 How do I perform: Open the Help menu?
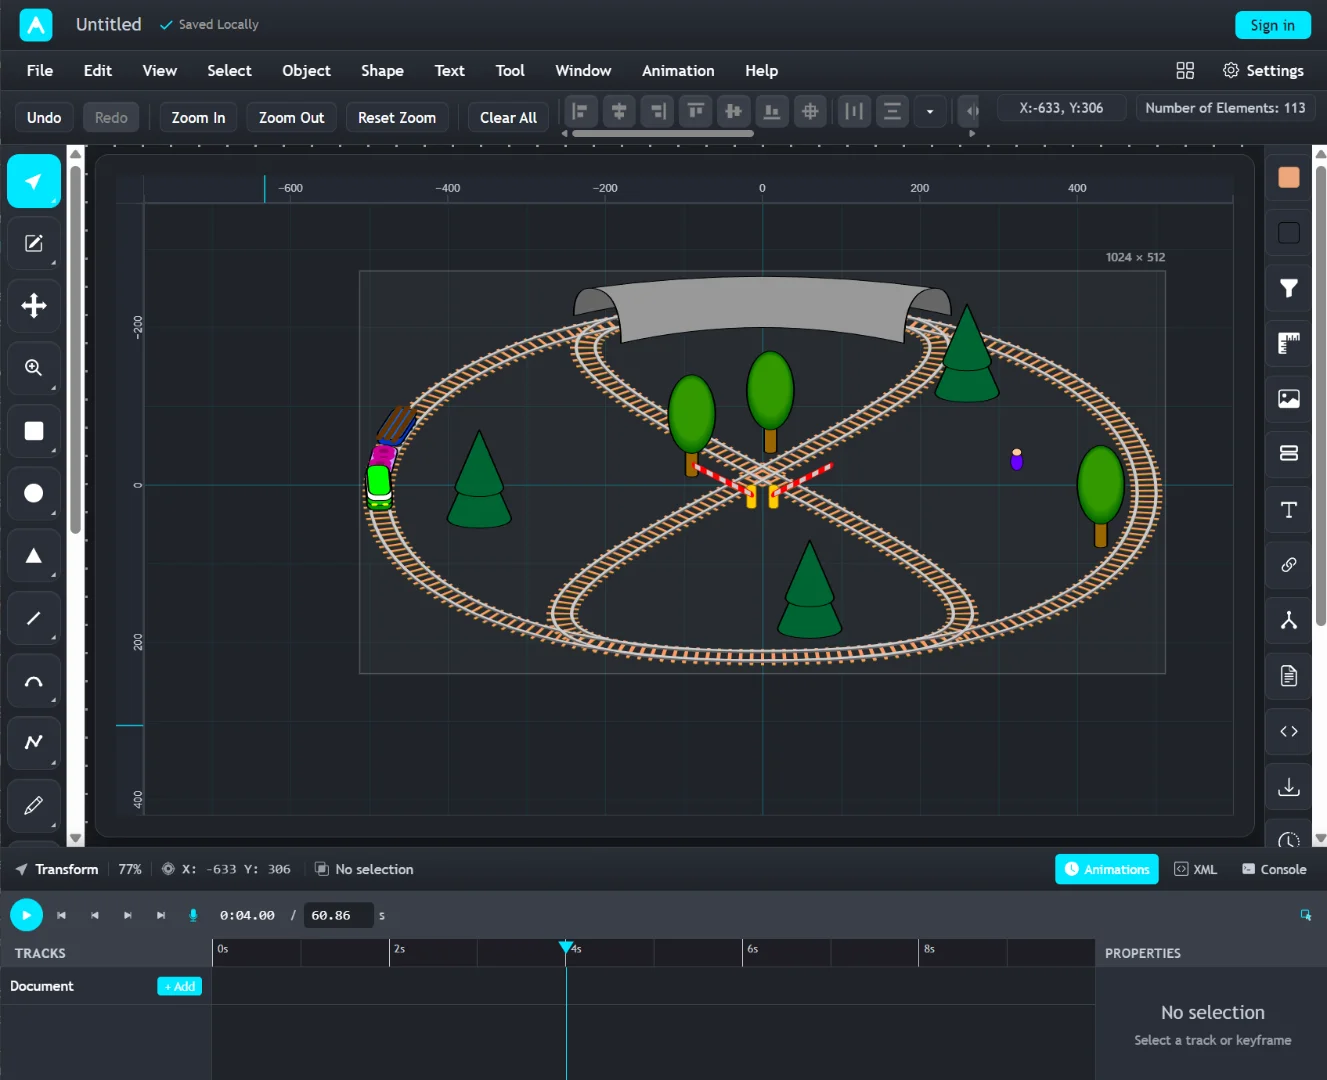(x=761, y=70)
